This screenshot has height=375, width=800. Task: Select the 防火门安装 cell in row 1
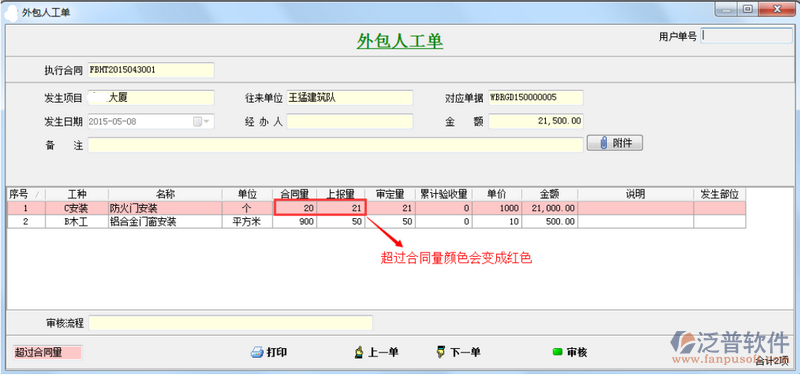[165, 208]
